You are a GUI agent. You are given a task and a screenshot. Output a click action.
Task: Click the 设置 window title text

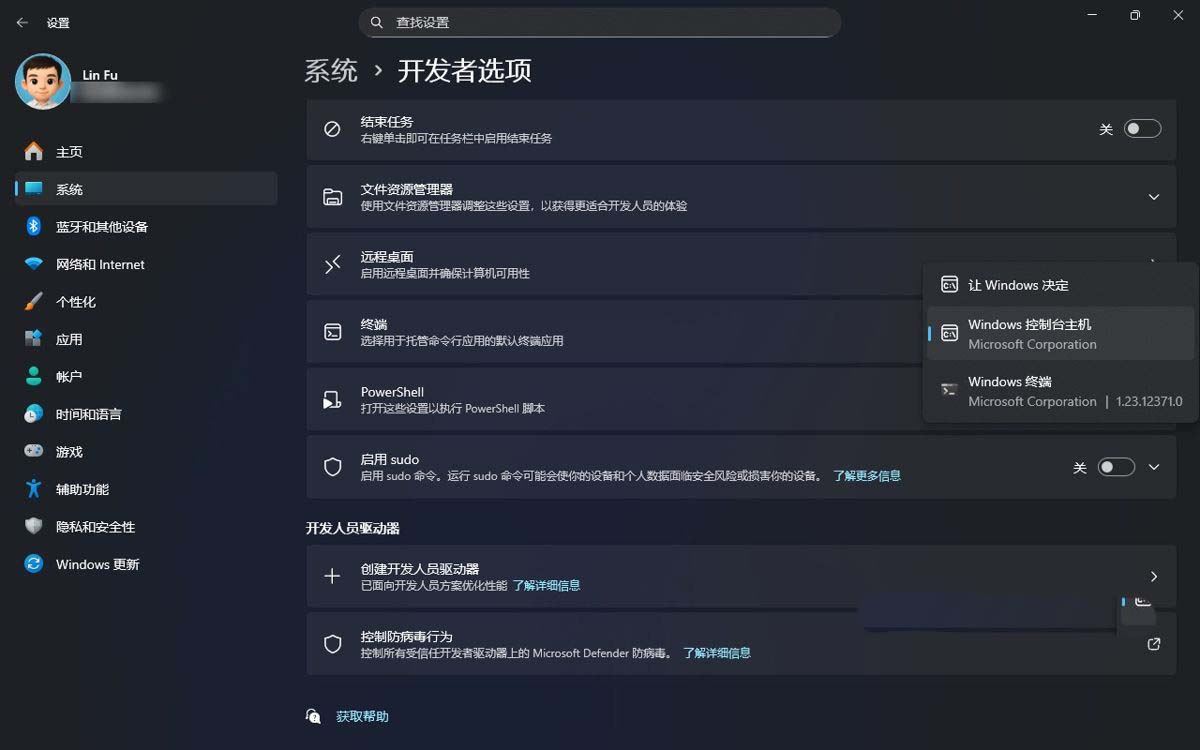click(58, 22)
